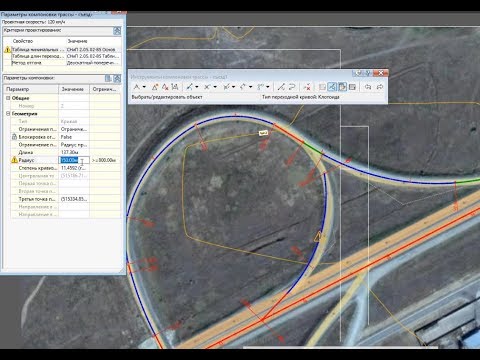
Task: Open the alignment grid view icon
Action: 352,87
